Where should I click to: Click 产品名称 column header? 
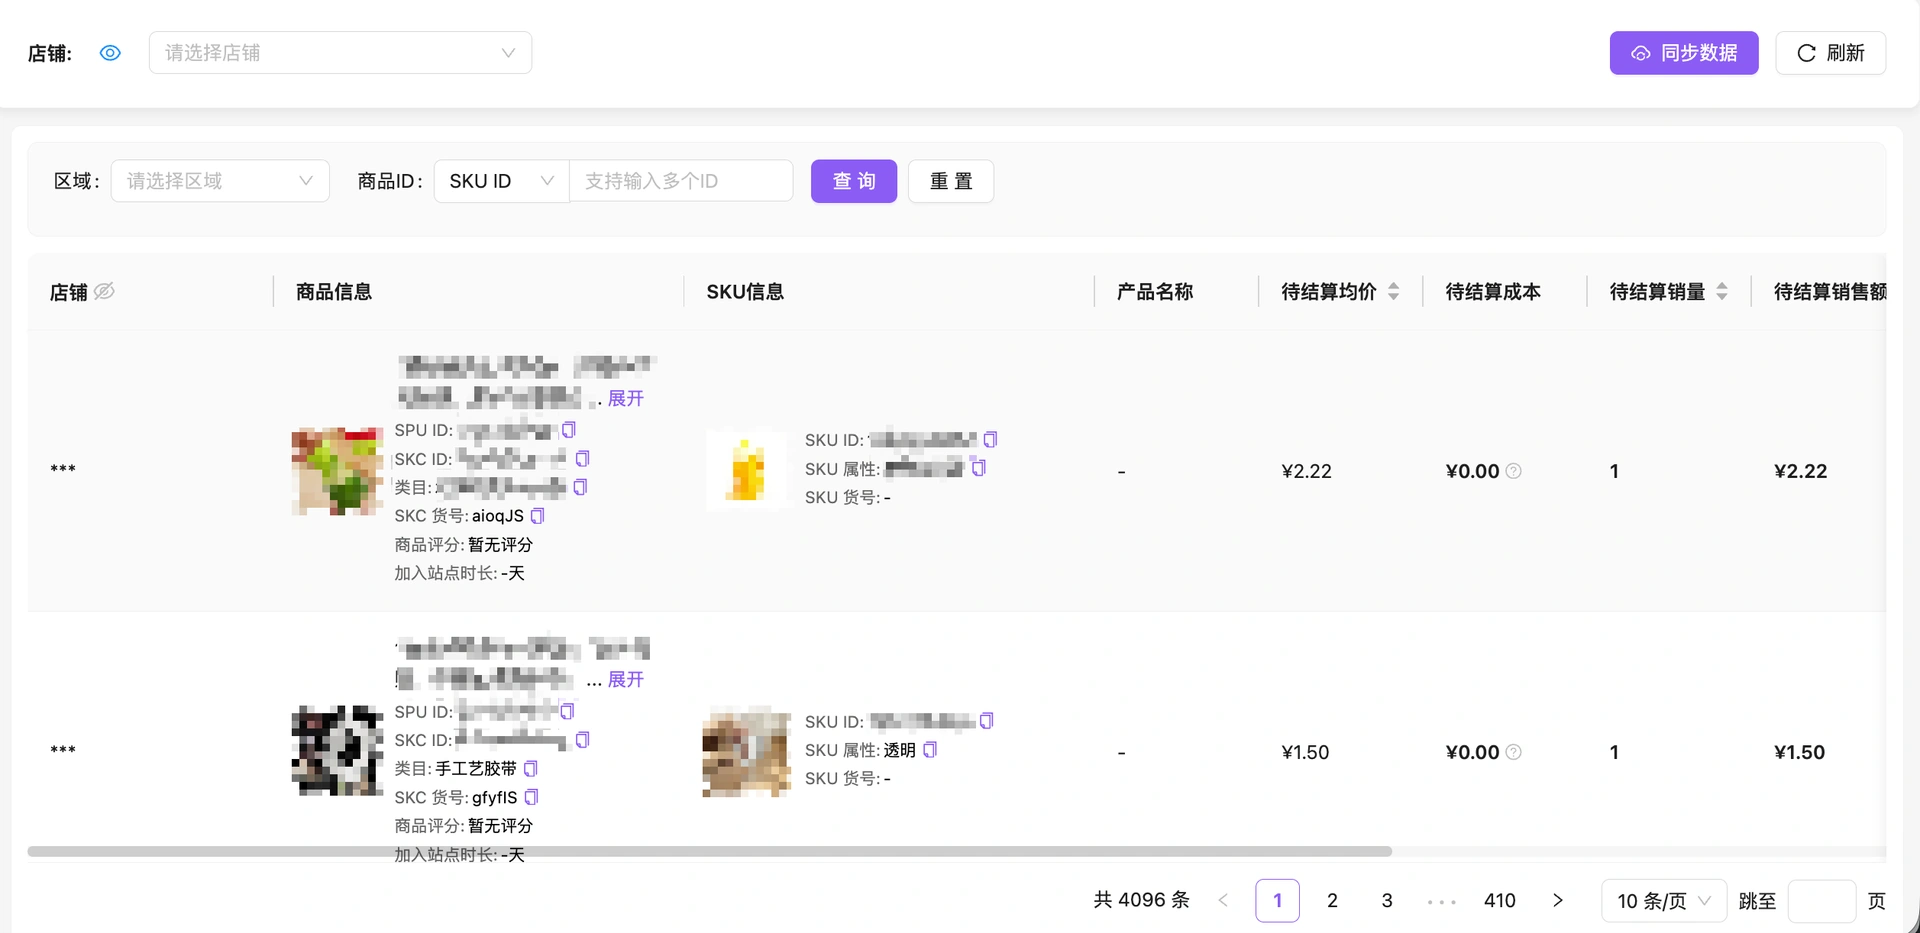1155,291
